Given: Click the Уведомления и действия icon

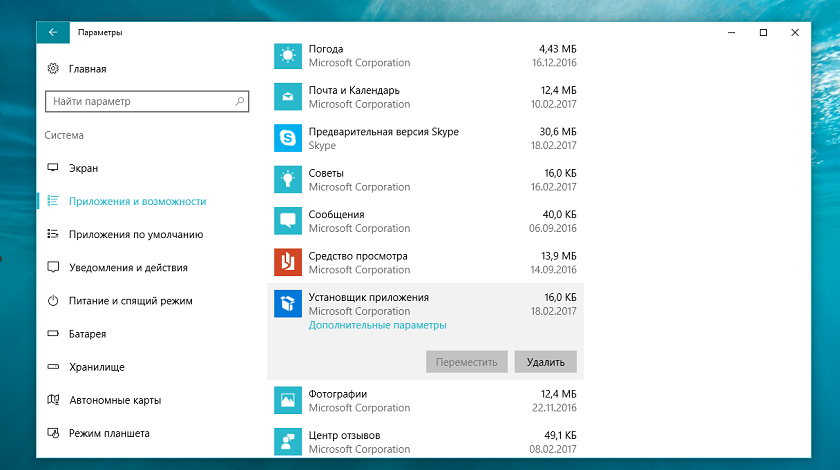Looking at the screenshot, I should [x=53, y=267].
